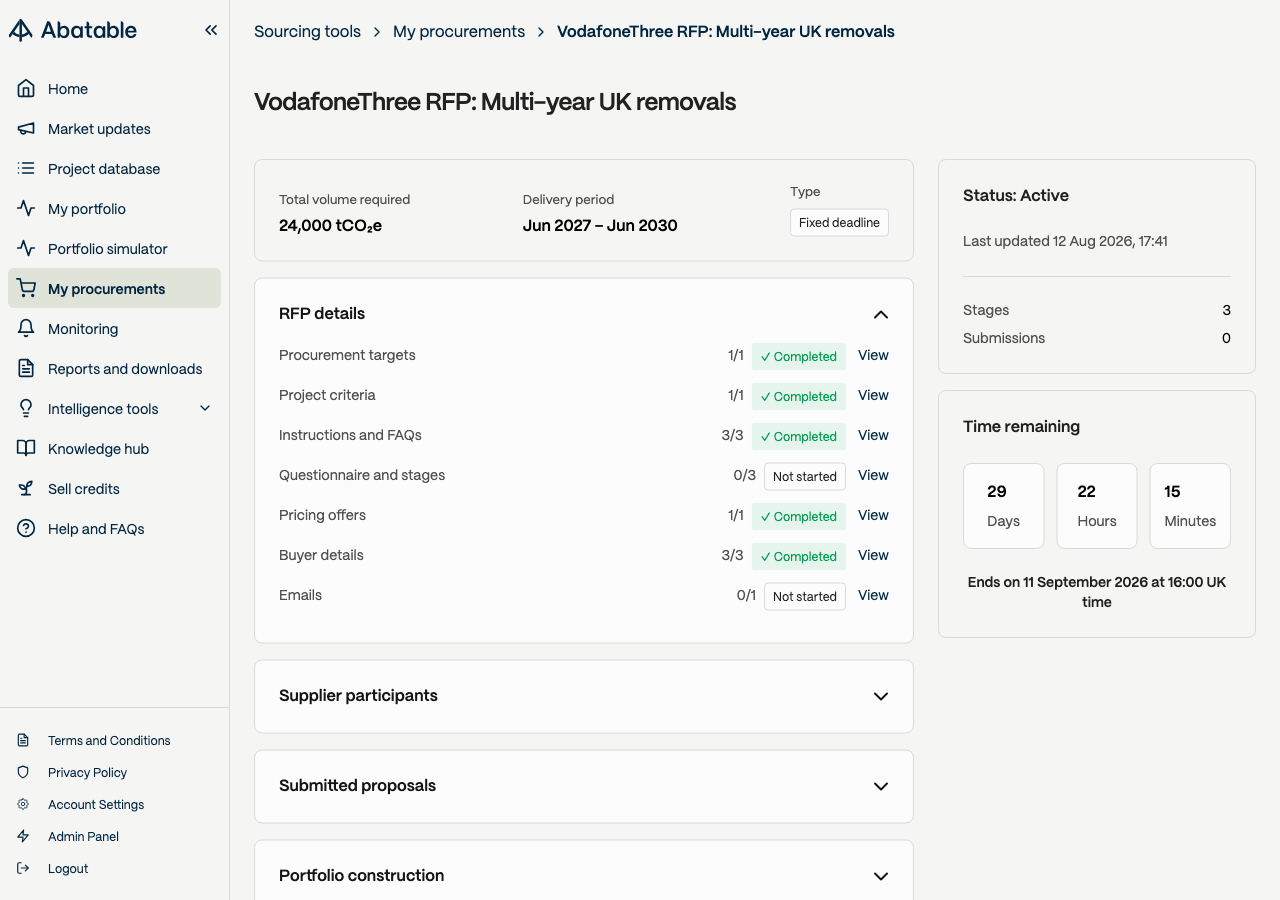Click the Portfolio simulator pulse icon
The width and height of the screenshot is (1280, 900).
tap(26, 249)
